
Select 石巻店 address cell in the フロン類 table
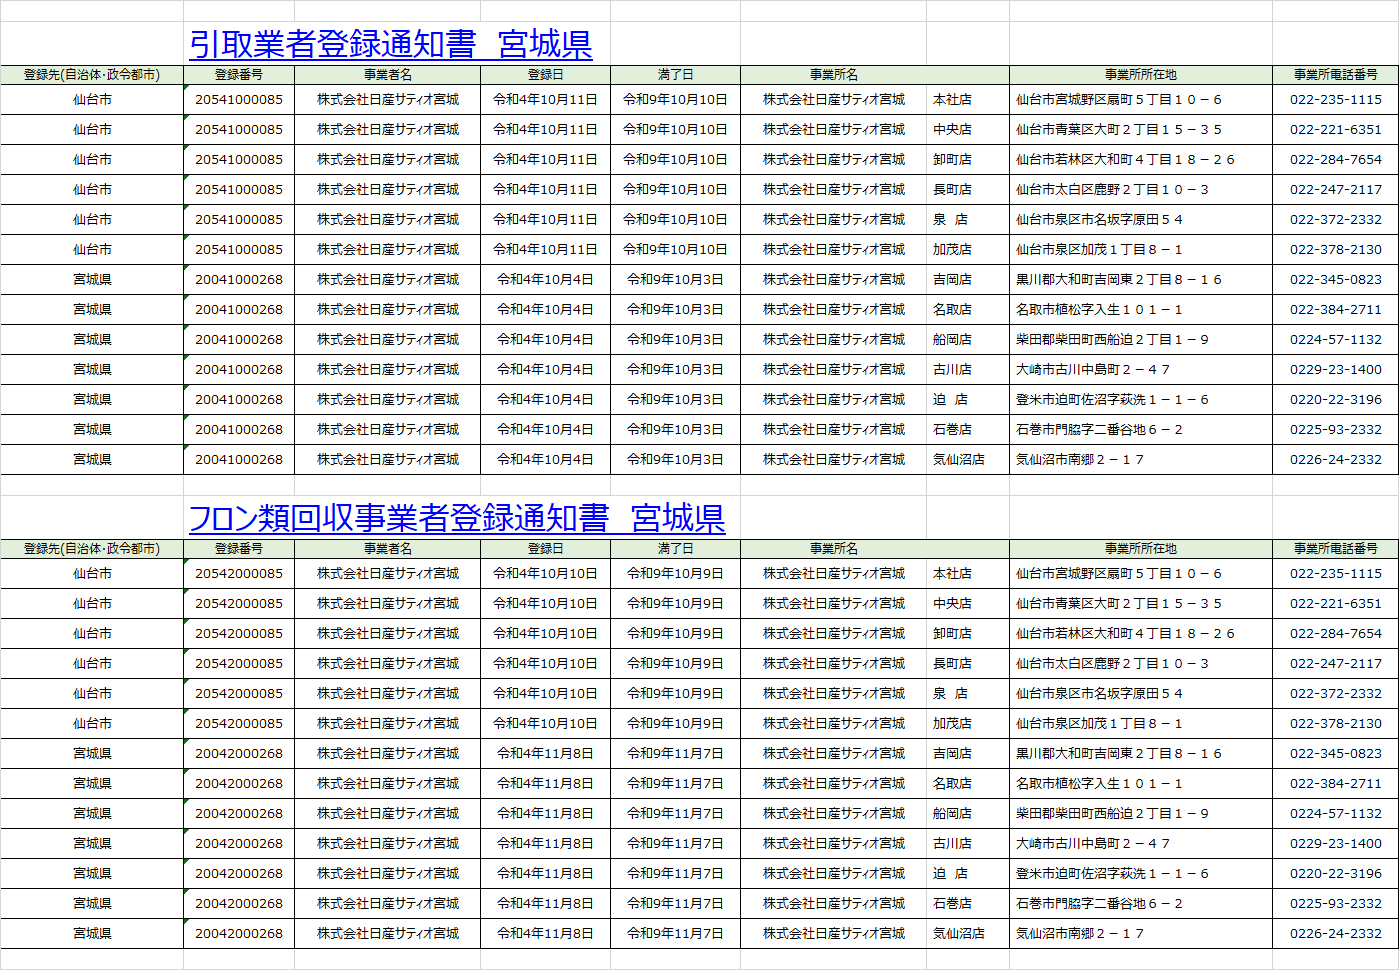[1099, 904]
